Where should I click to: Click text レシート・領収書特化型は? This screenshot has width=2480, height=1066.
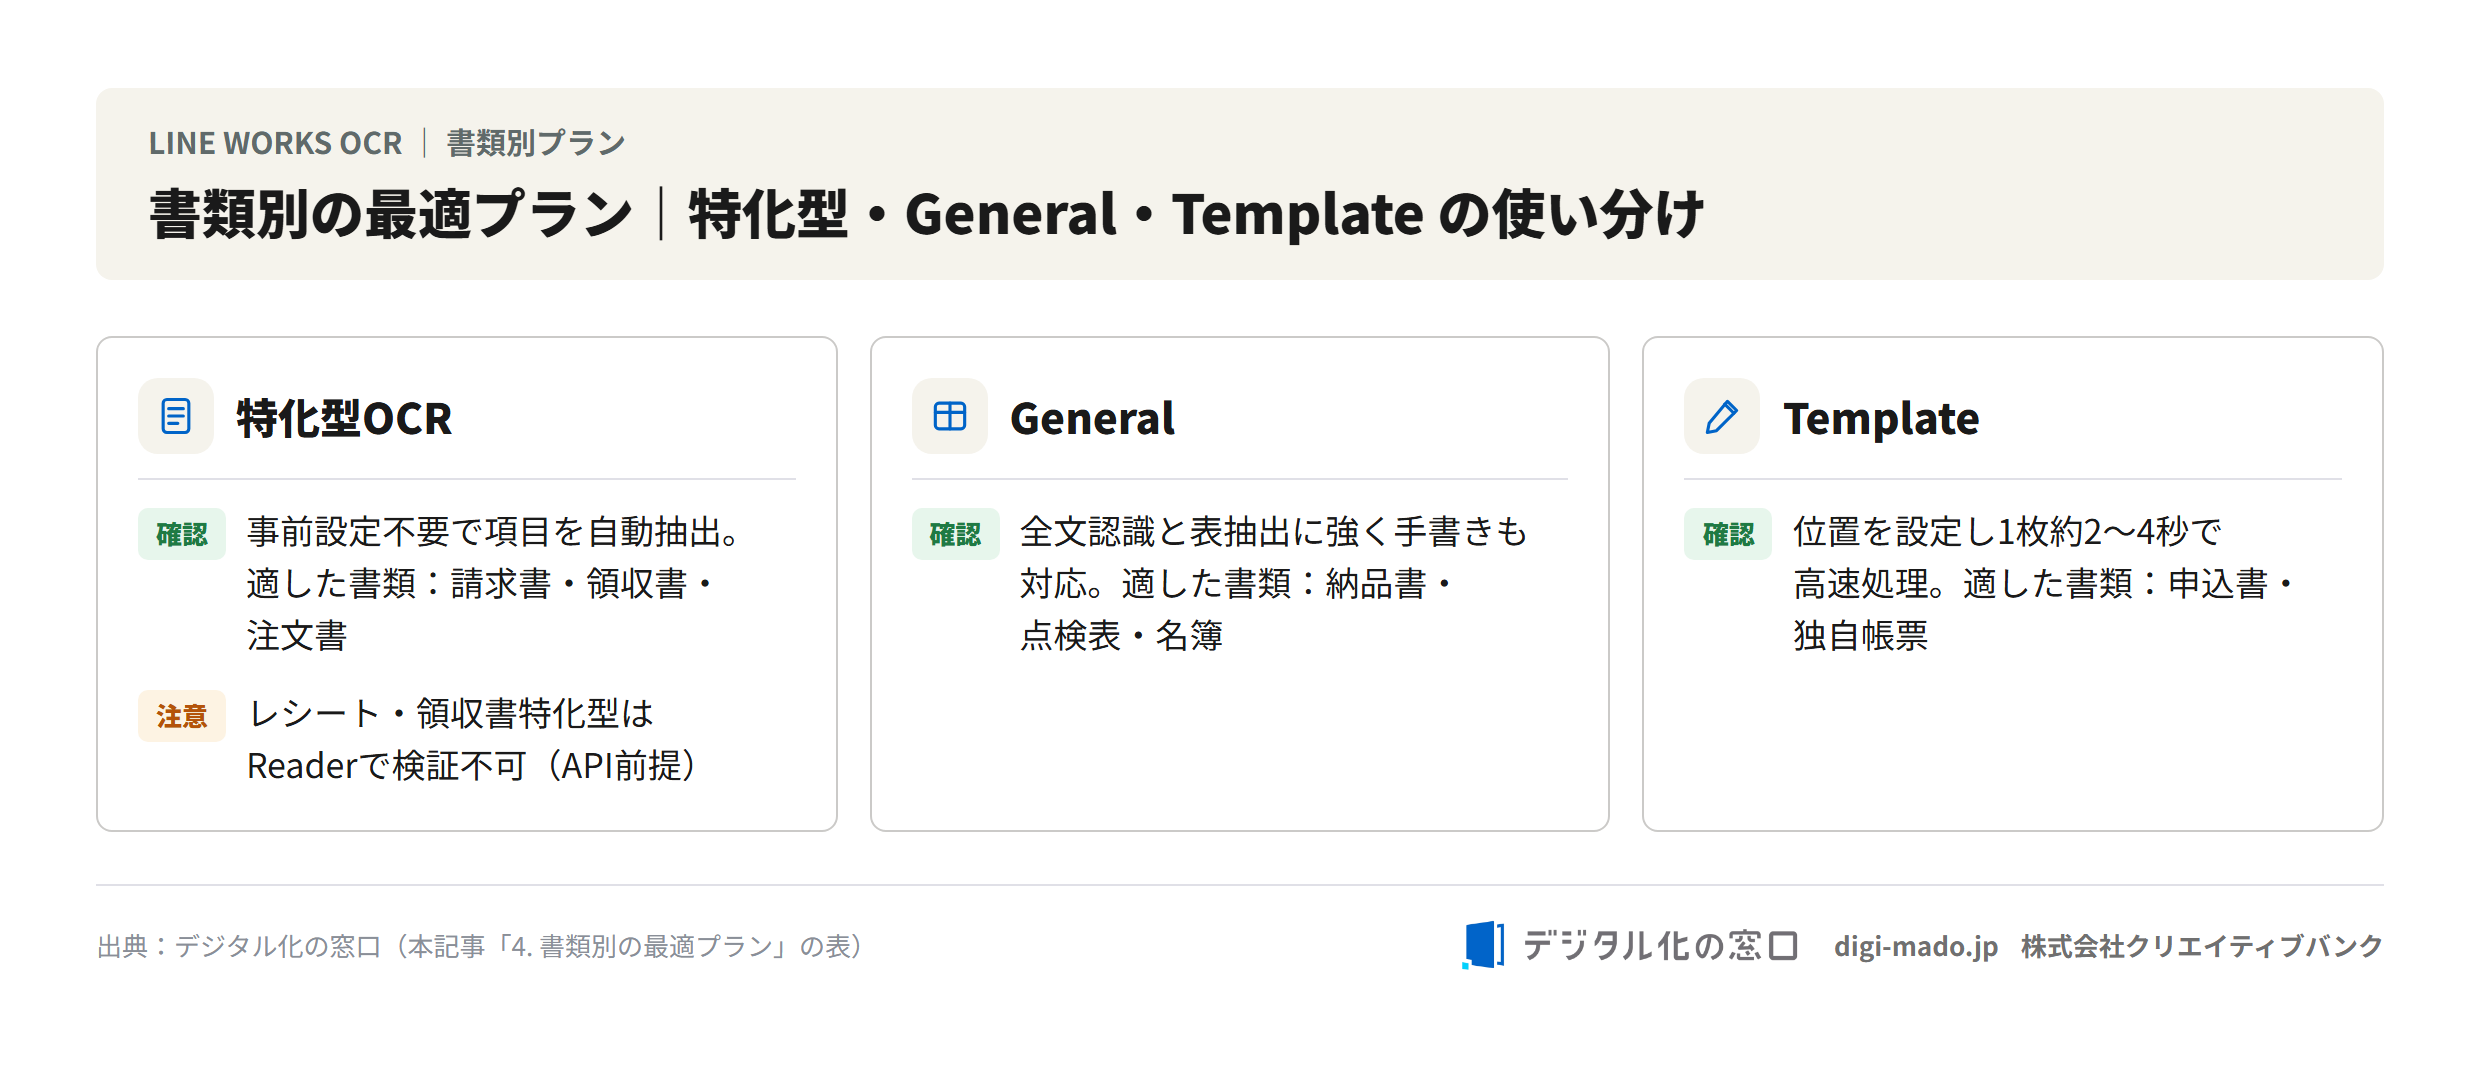pos(451,714)
